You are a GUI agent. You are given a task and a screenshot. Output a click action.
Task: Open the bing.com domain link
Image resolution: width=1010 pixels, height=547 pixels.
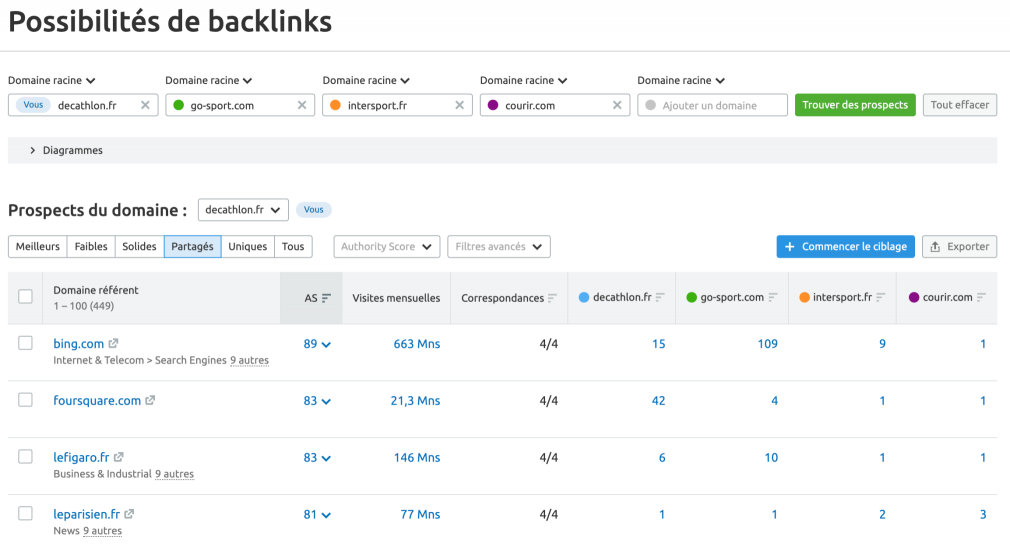pos(79,344)
